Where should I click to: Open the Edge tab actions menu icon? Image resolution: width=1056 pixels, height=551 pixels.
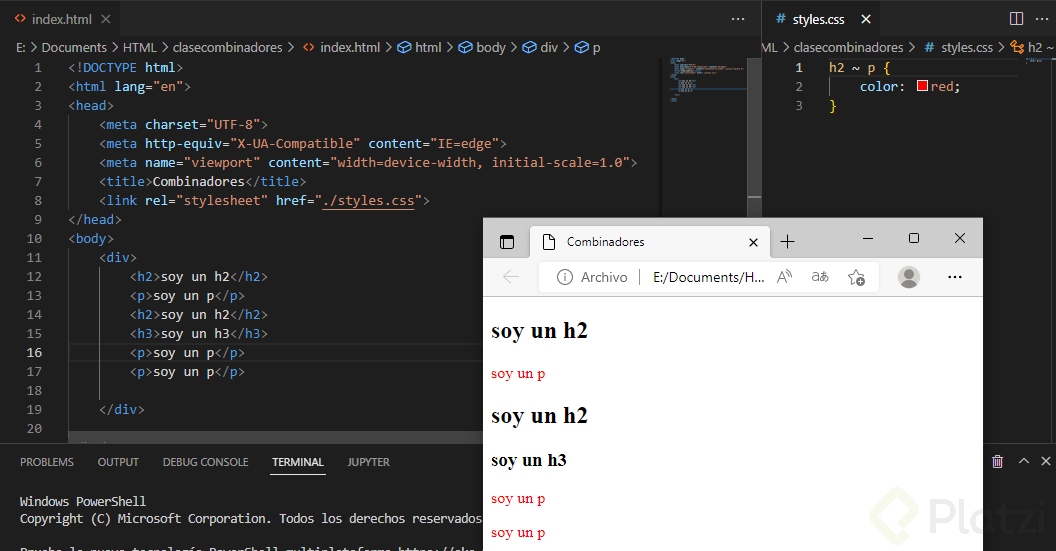click(506, 242)
